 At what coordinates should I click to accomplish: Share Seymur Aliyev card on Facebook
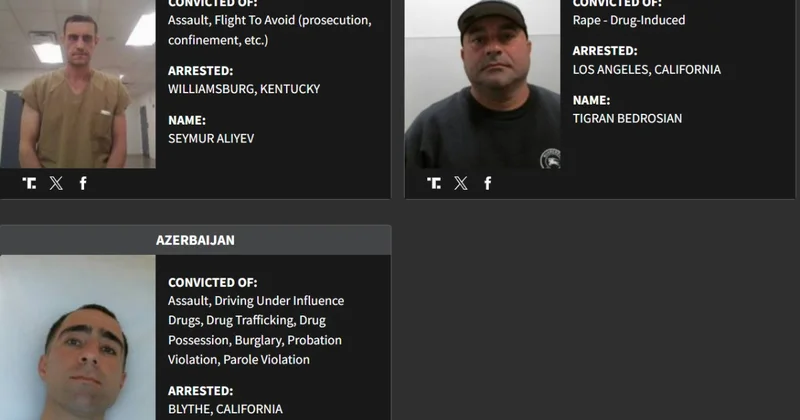83,183
